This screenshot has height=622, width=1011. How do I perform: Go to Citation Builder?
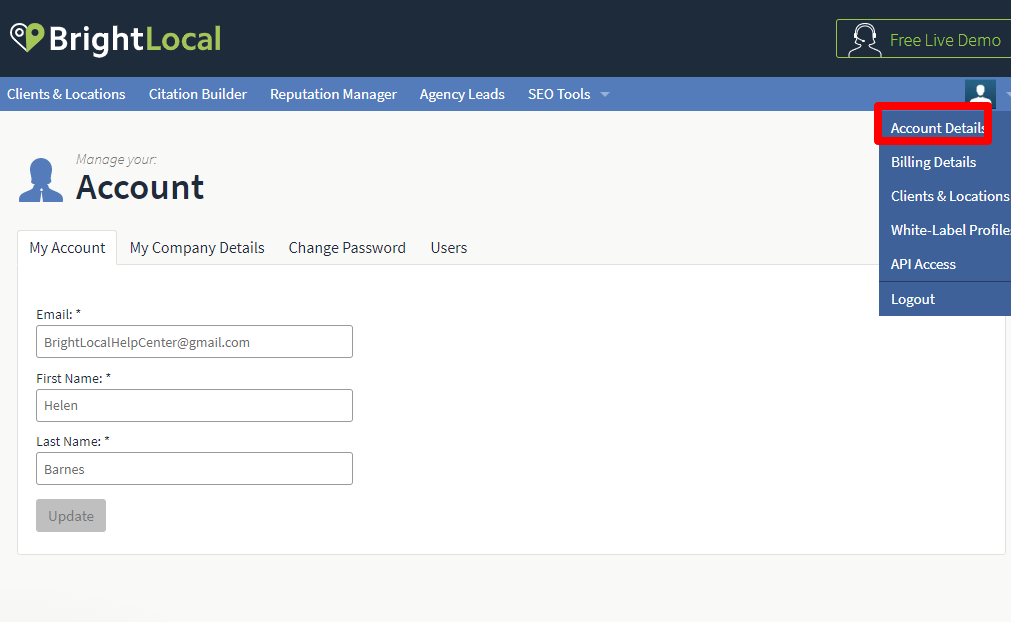pyautogui.click(x=198, y=94)
